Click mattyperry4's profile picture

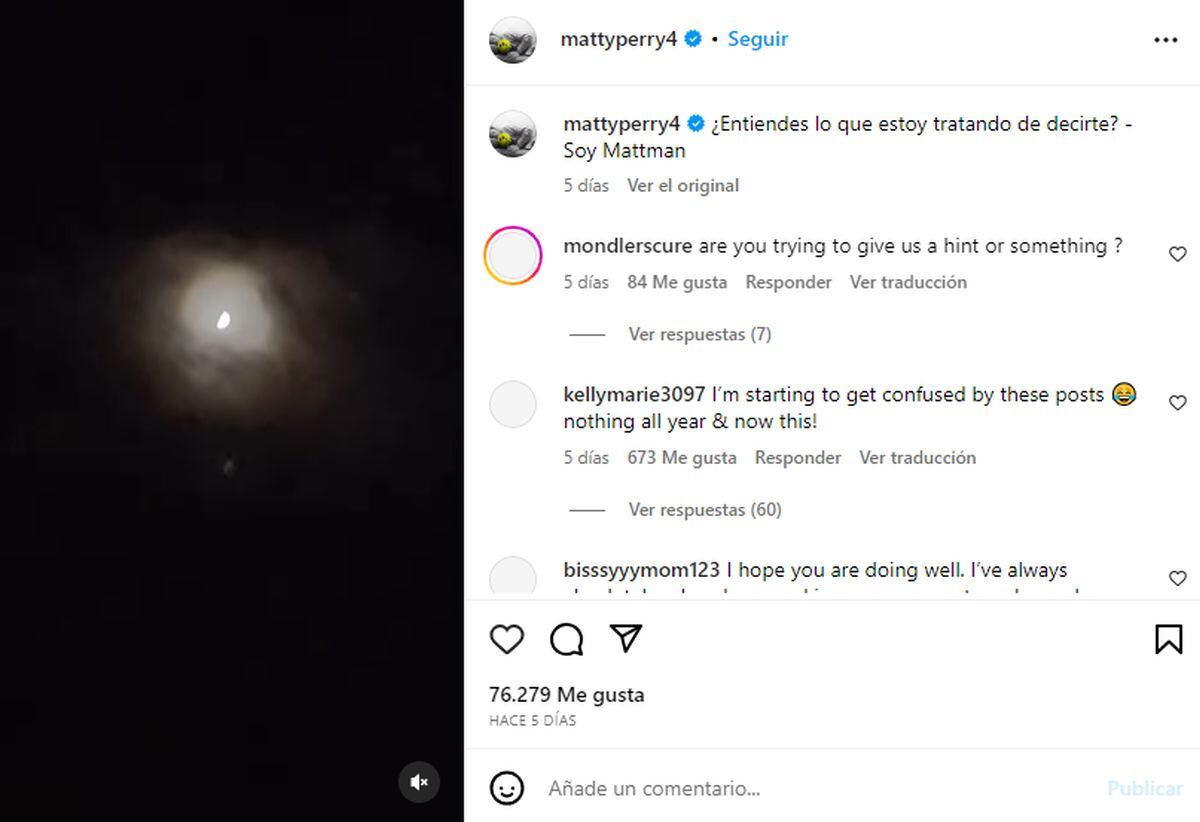tap(512, 38)
